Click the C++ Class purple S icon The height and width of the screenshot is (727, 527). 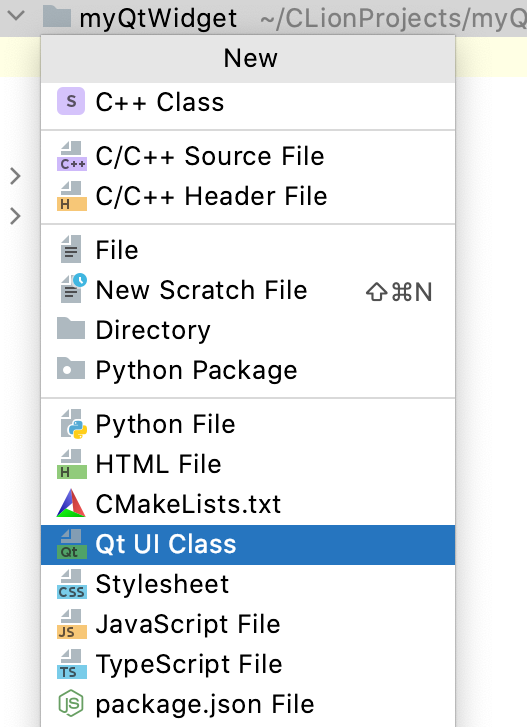point(71,102)
